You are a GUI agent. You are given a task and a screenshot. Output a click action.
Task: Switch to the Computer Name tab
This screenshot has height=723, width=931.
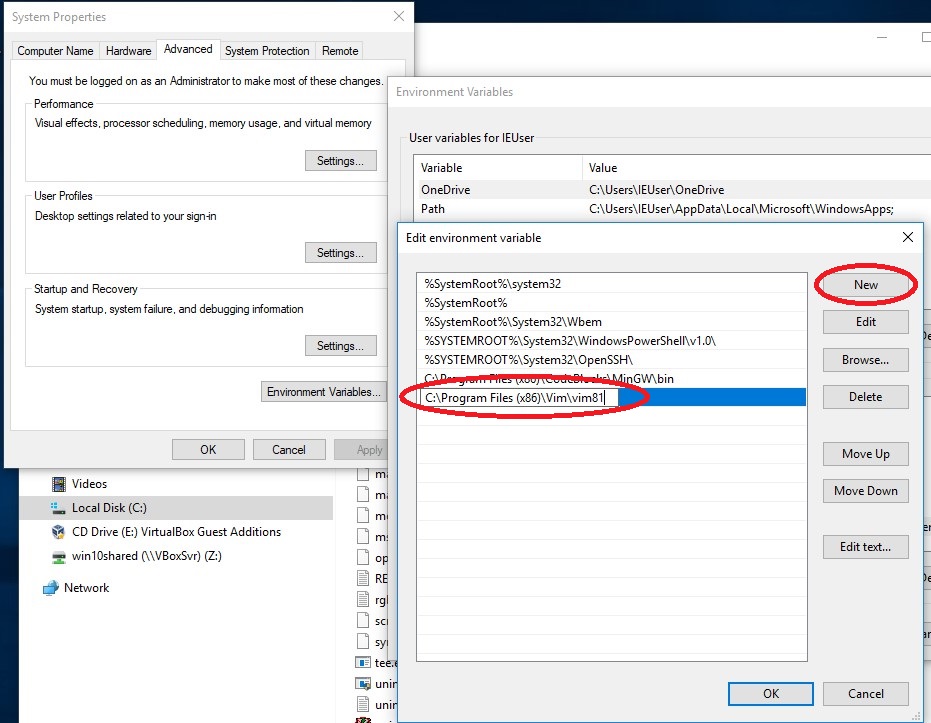coord(55,50)
